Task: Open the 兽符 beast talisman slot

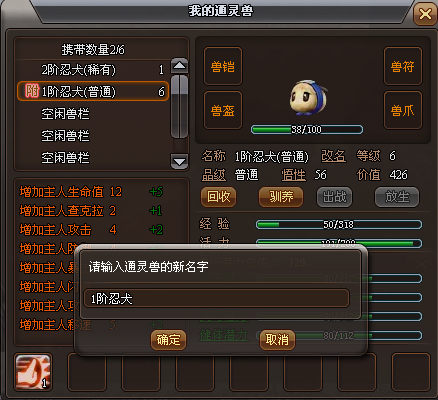Action: click(x=403, y=66)
